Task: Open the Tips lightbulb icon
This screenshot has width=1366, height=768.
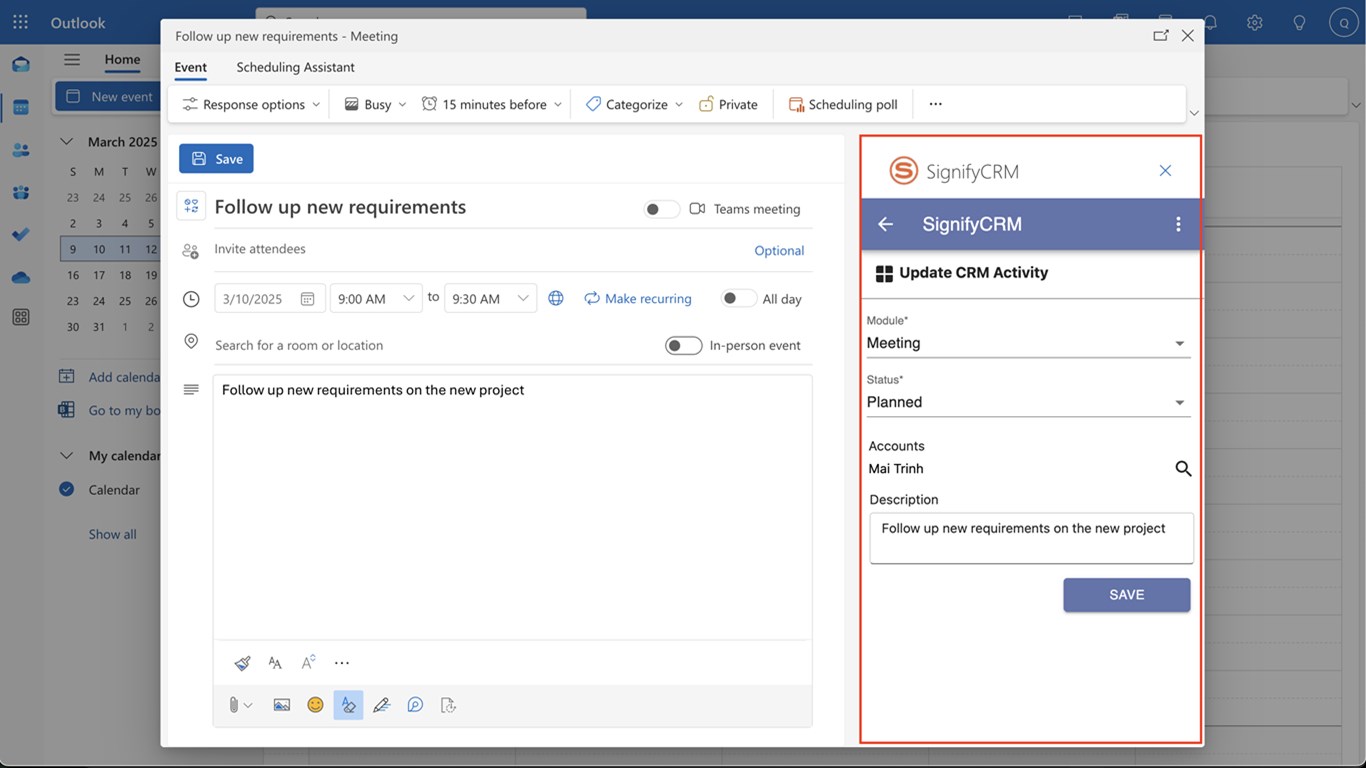Action: click(x=1299, y=22)
